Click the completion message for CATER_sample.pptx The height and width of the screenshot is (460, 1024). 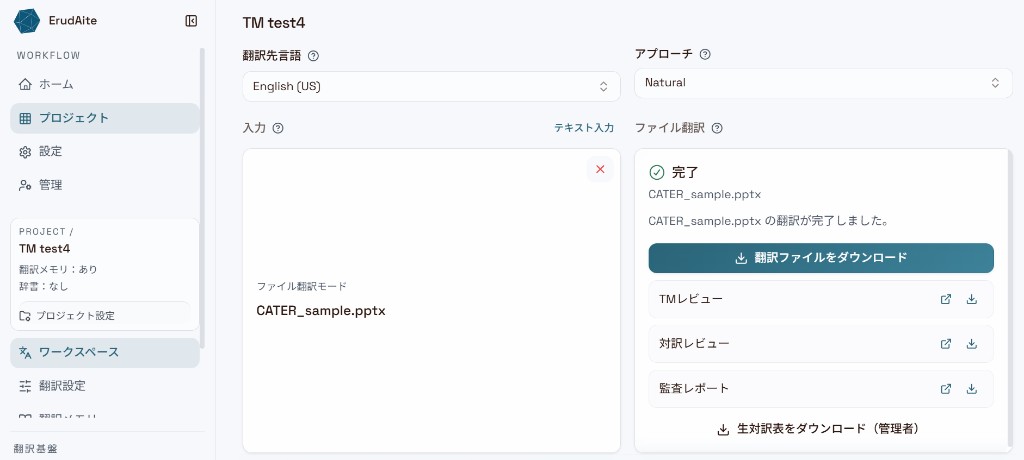(x=767, y=221)
